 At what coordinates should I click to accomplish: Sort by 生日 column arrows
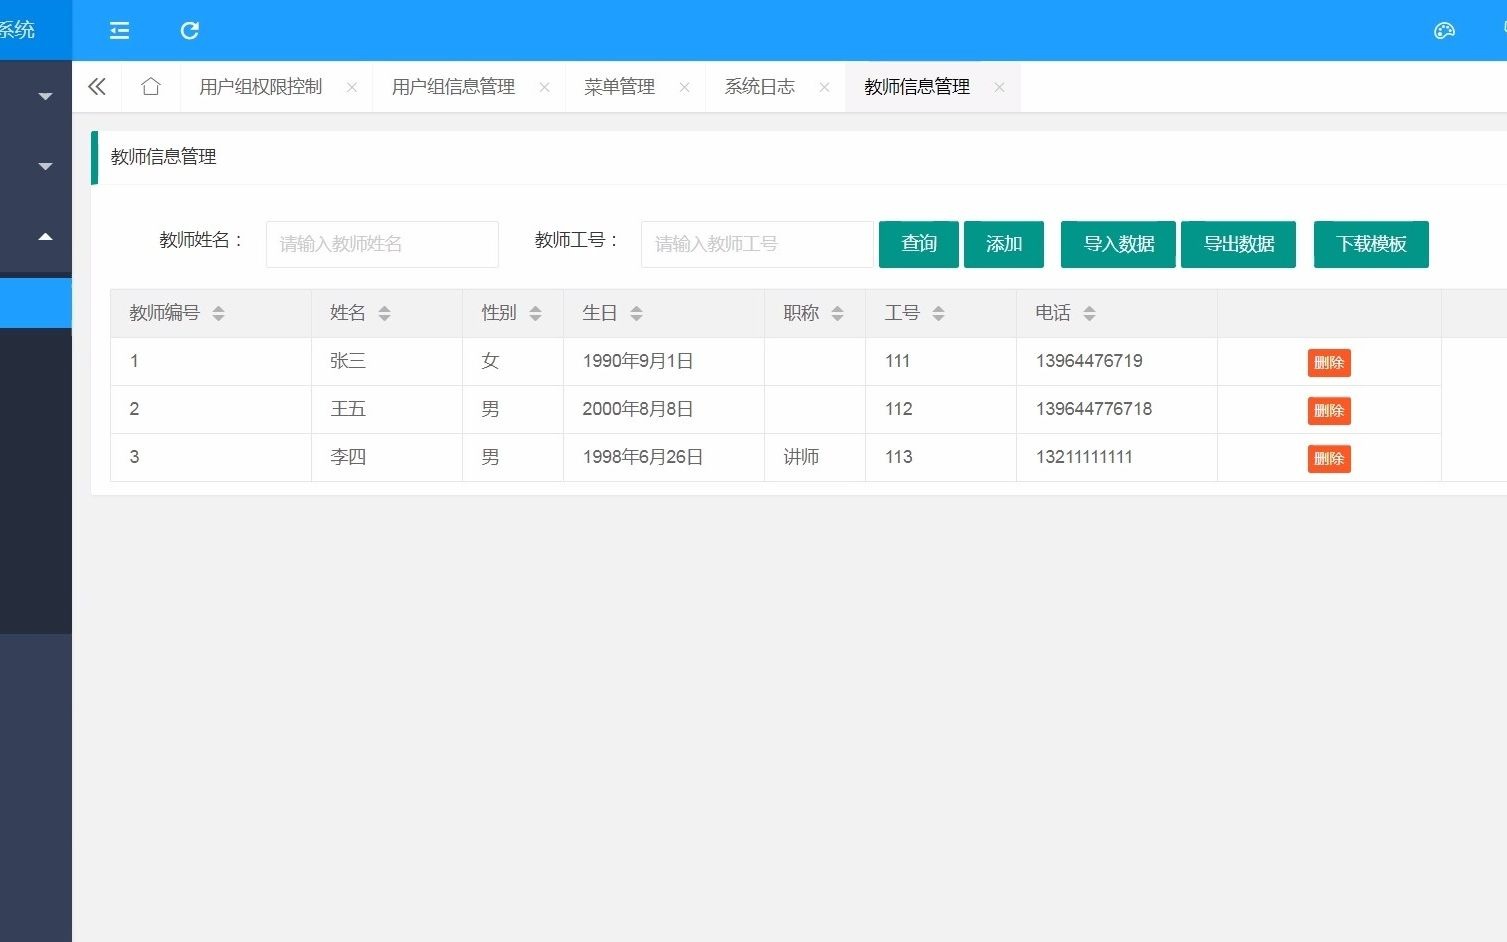[636, 314]
